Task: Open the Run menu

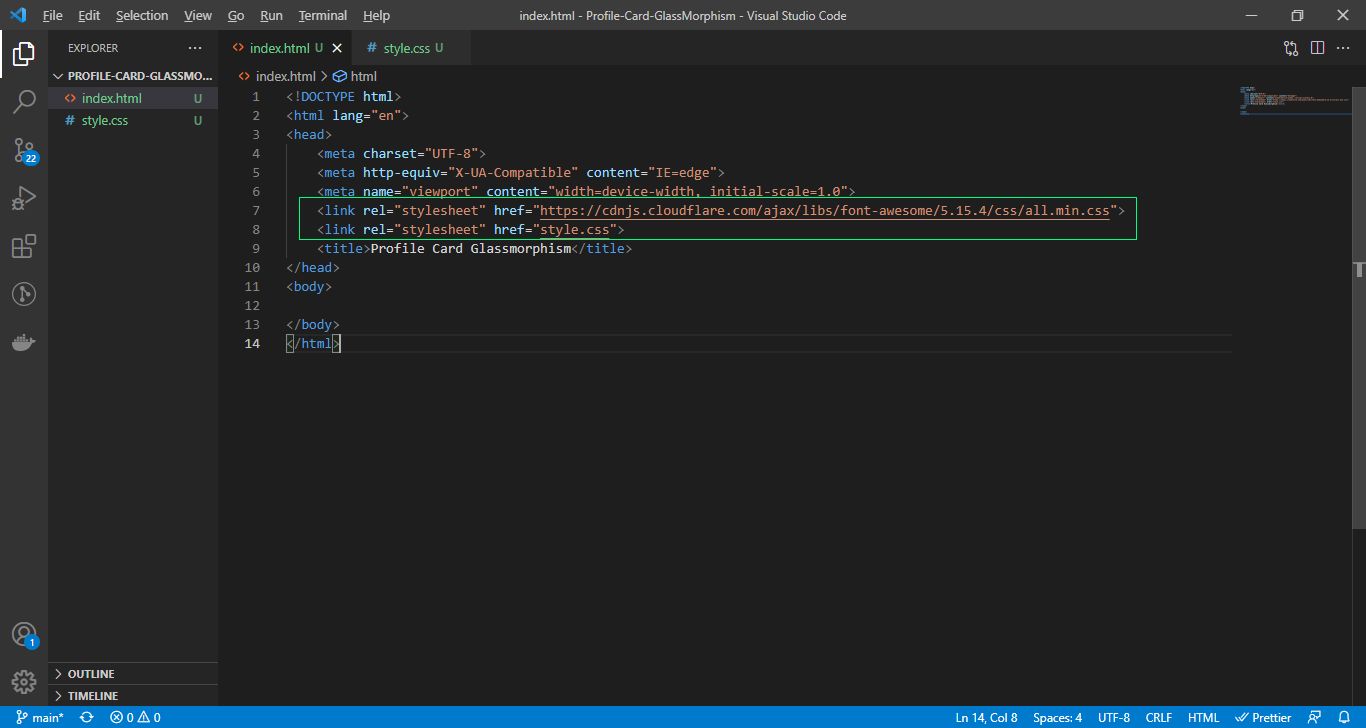Action: (x=271, y=16)
